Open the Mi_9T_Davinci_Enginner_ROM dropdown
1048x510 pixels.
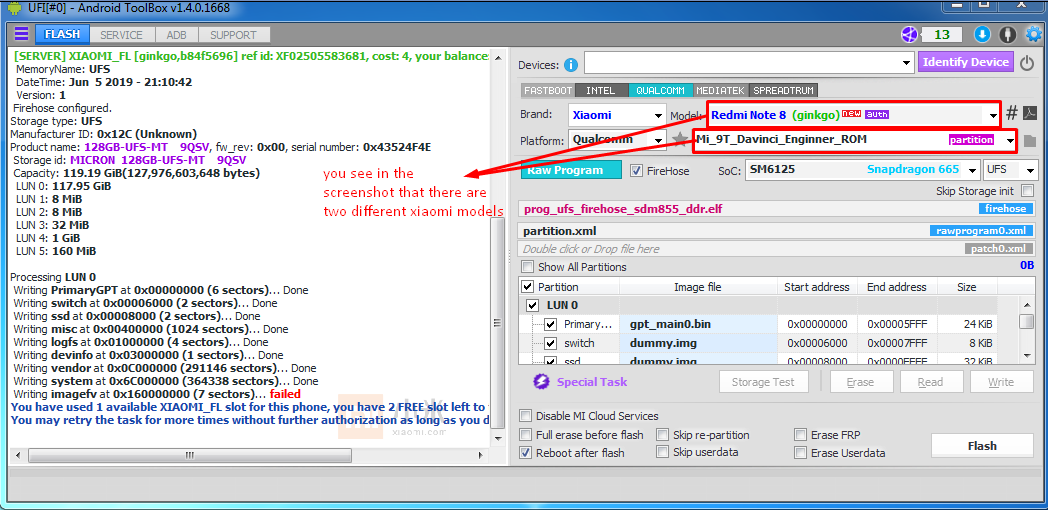[x=856, y=140]
